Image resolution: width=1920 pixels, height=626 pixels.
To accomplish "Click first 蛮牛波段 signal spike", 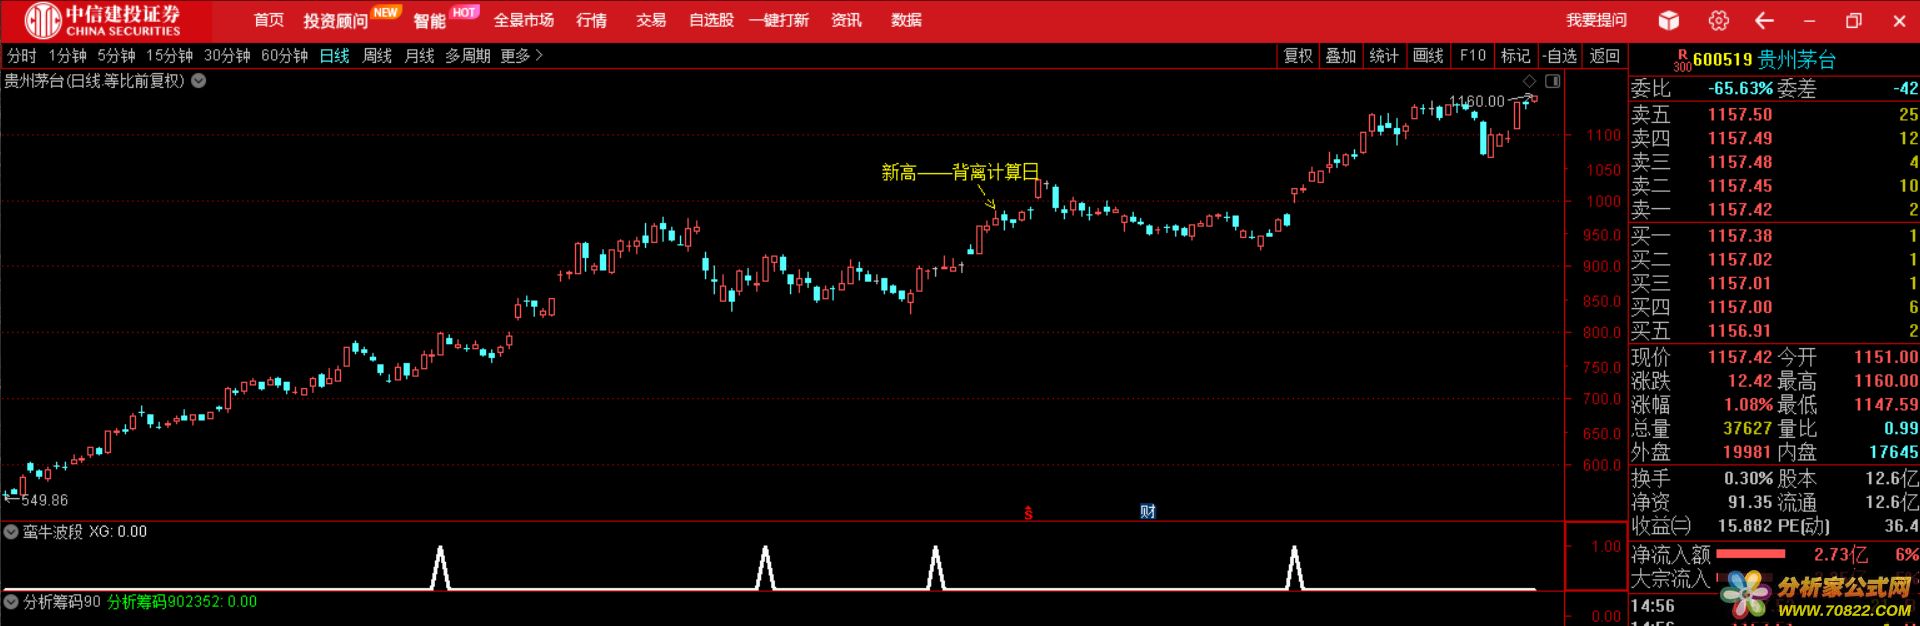I will 440,567.
